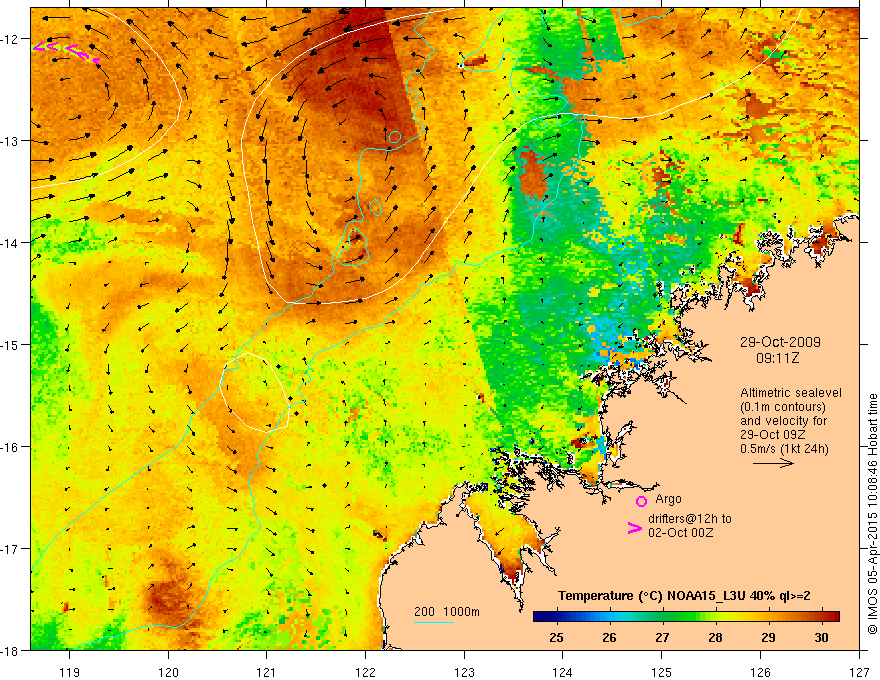Click the '120' longitude axis label

[168, 672]
